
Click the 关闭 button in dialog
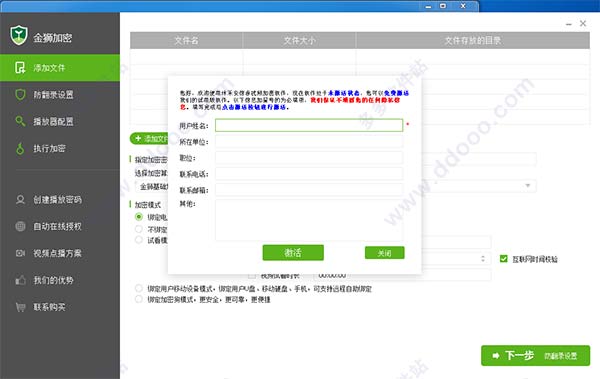click(385, 253)
